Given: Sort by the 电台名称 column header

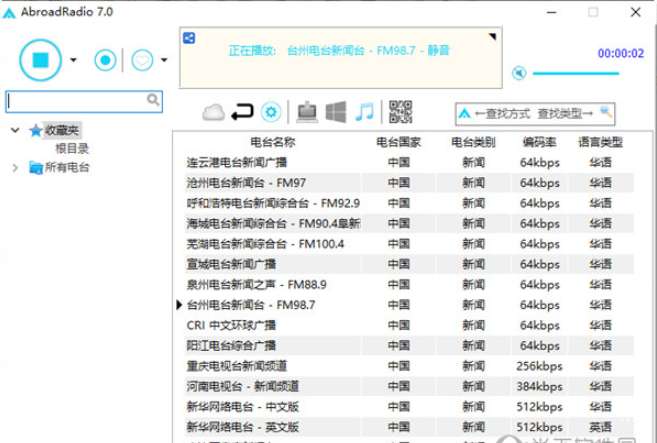Looking at the screenshot, I should point(273,142).
